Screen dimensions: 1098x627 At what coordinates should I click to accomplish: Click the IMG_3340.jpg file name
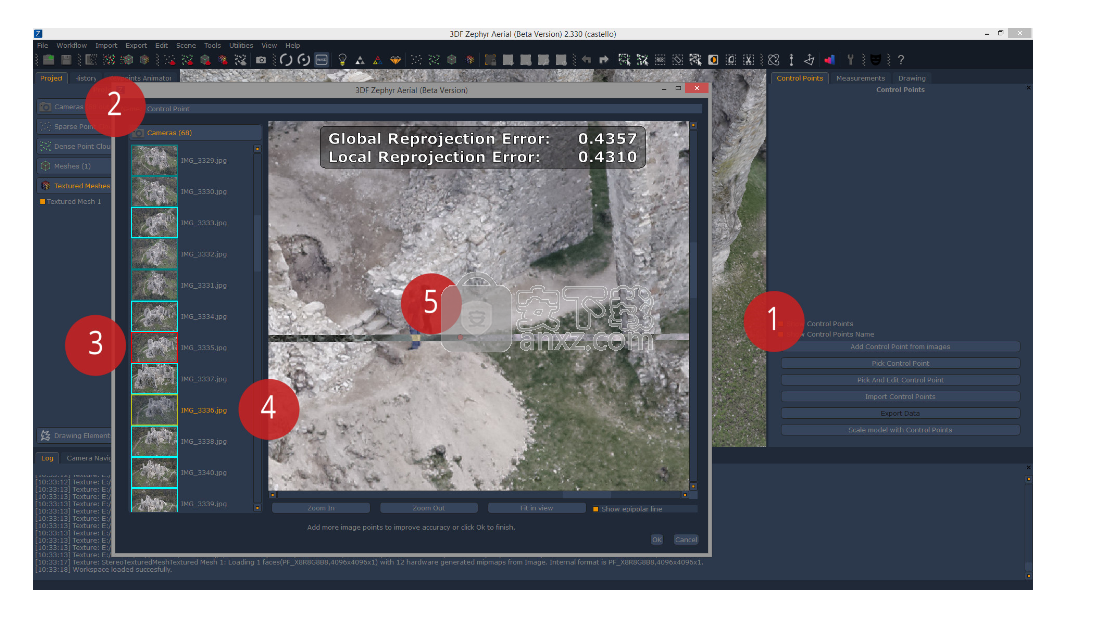[x=204, y=473]
